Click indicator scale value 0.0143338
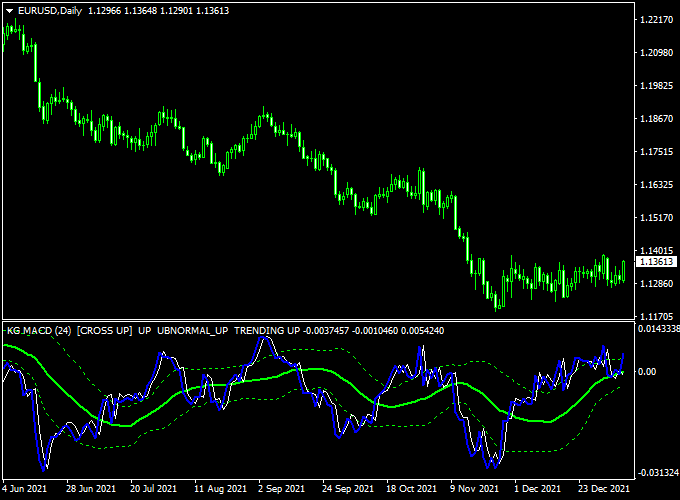Image resolution: width=680 pixels, height=500 pixels. 659,329
